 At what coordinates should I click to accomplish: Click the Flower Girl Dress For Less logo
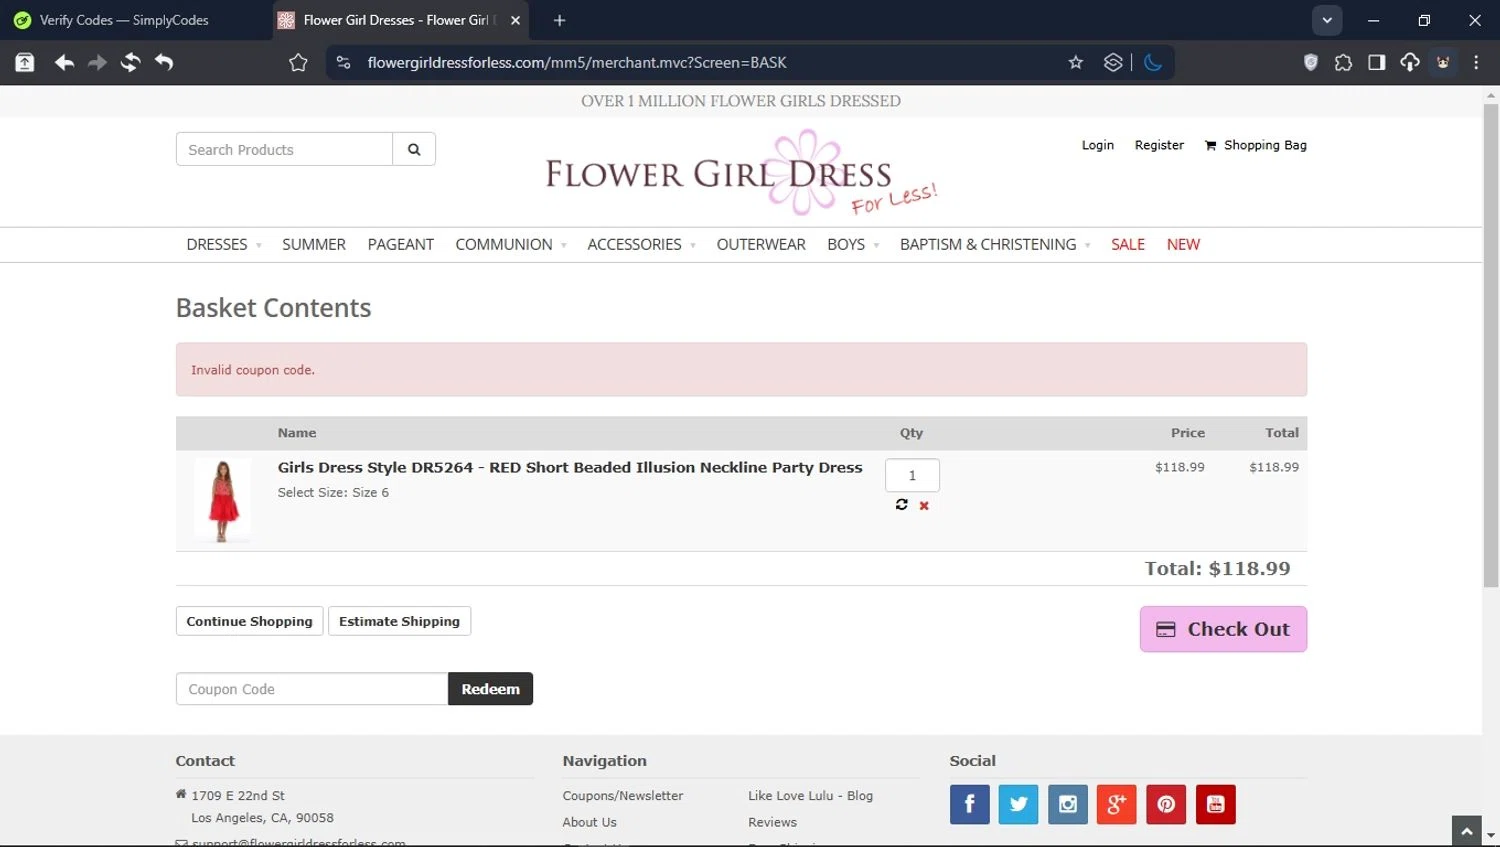741,173
